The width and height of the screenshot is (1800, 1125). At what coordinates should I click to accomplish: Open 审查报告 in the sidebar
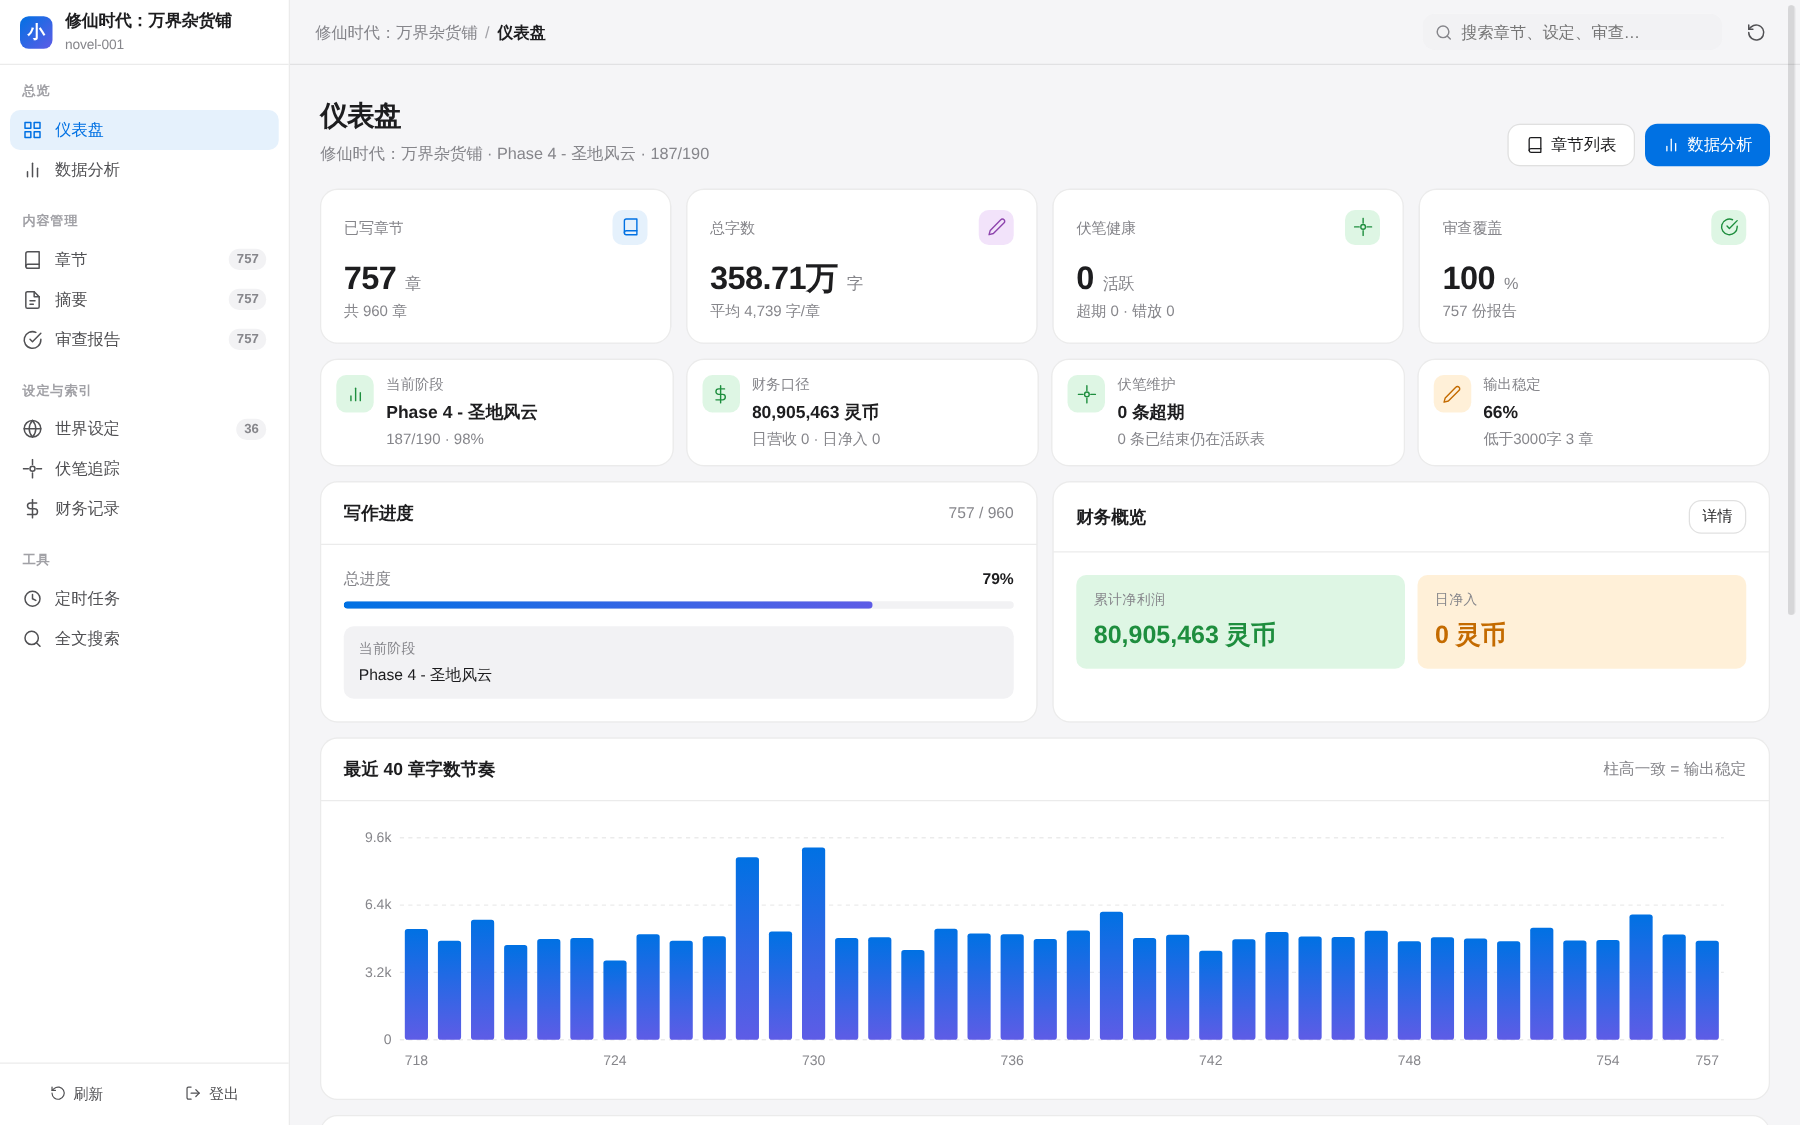(x=144, y=340)
